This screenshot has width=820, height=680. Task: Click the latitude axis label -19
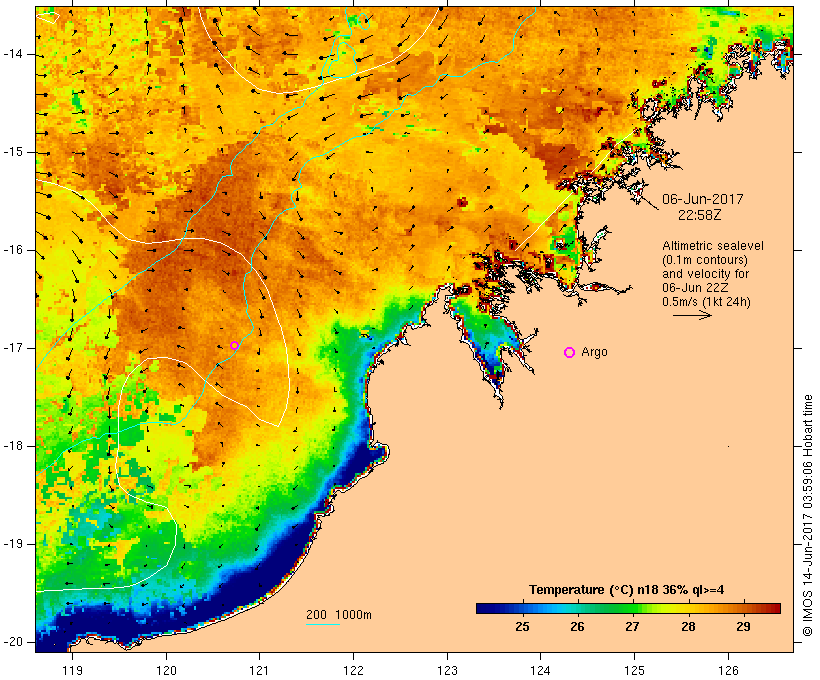pos(13,544)
